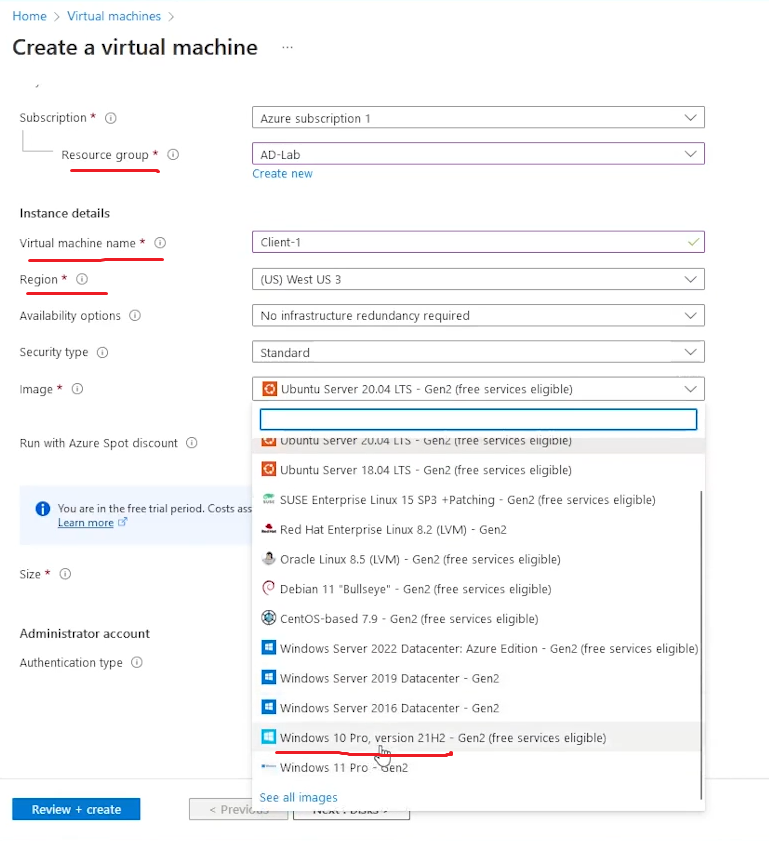Image resolution: width=769 pixels, height=841 pixels.
Task: Click the Review + create button
Action: [x=76, y=809]
